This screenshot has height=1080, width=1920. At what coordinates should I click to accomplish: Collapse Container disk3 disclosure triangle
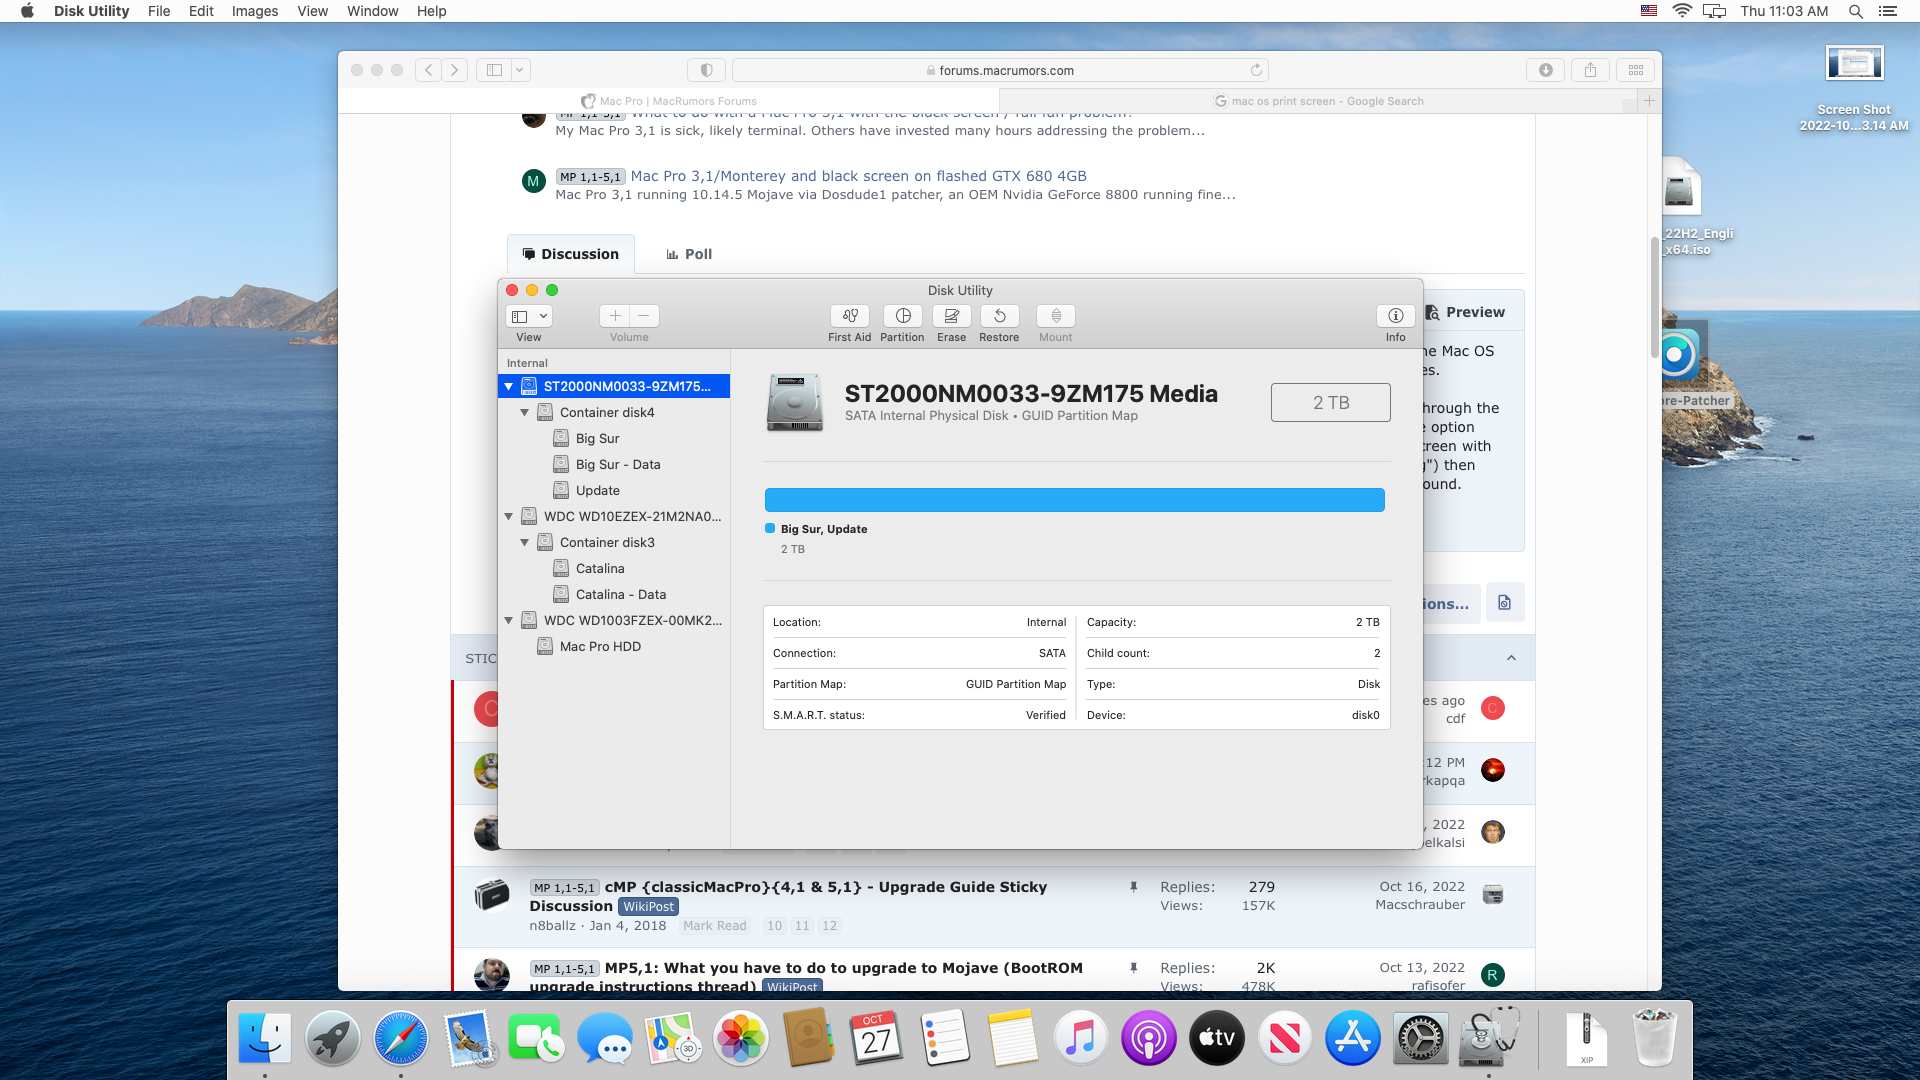click(525, 543)
